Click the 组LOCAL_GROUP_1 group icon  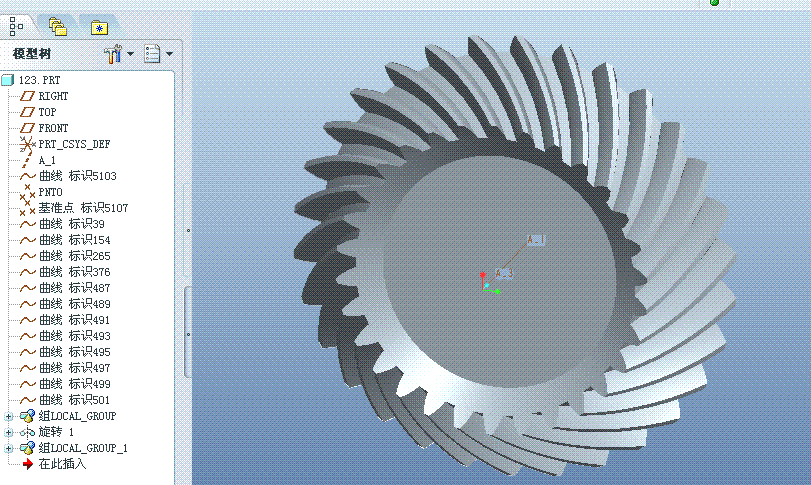coord(27,448)
